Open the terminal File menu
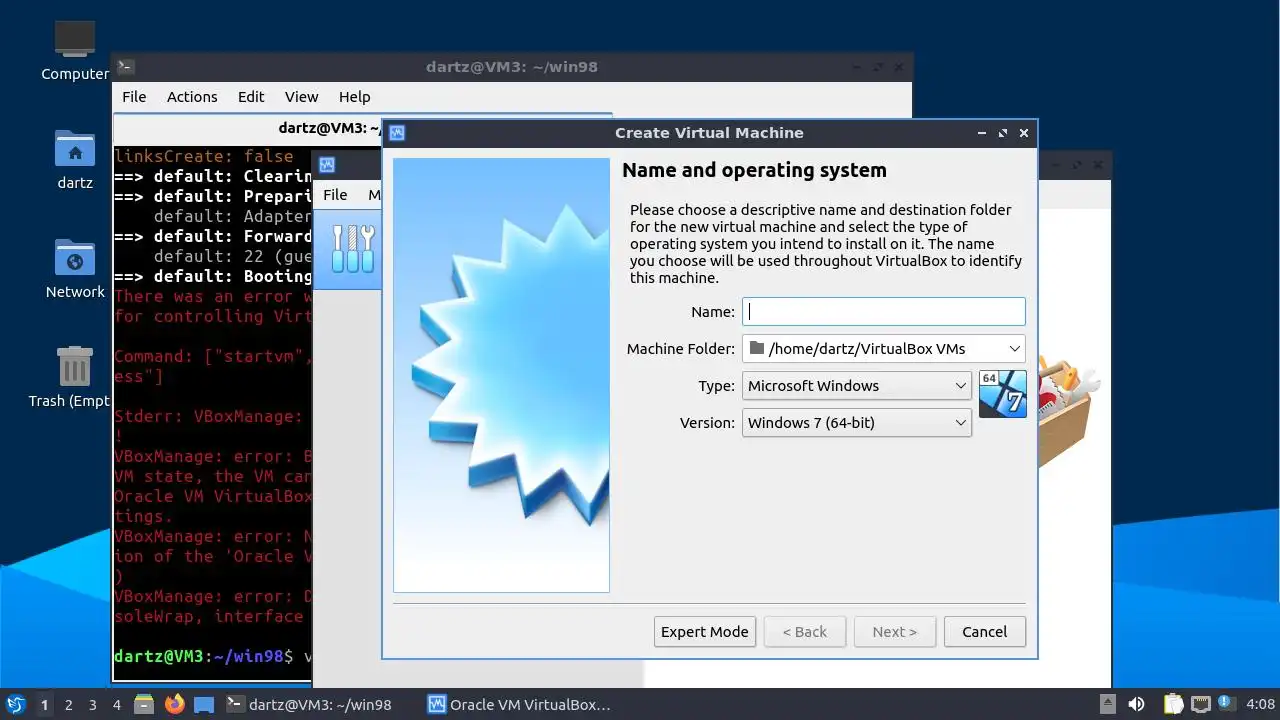Image resolution: width=1280 pixels, height=720 pixels. [x=134, y=97]
